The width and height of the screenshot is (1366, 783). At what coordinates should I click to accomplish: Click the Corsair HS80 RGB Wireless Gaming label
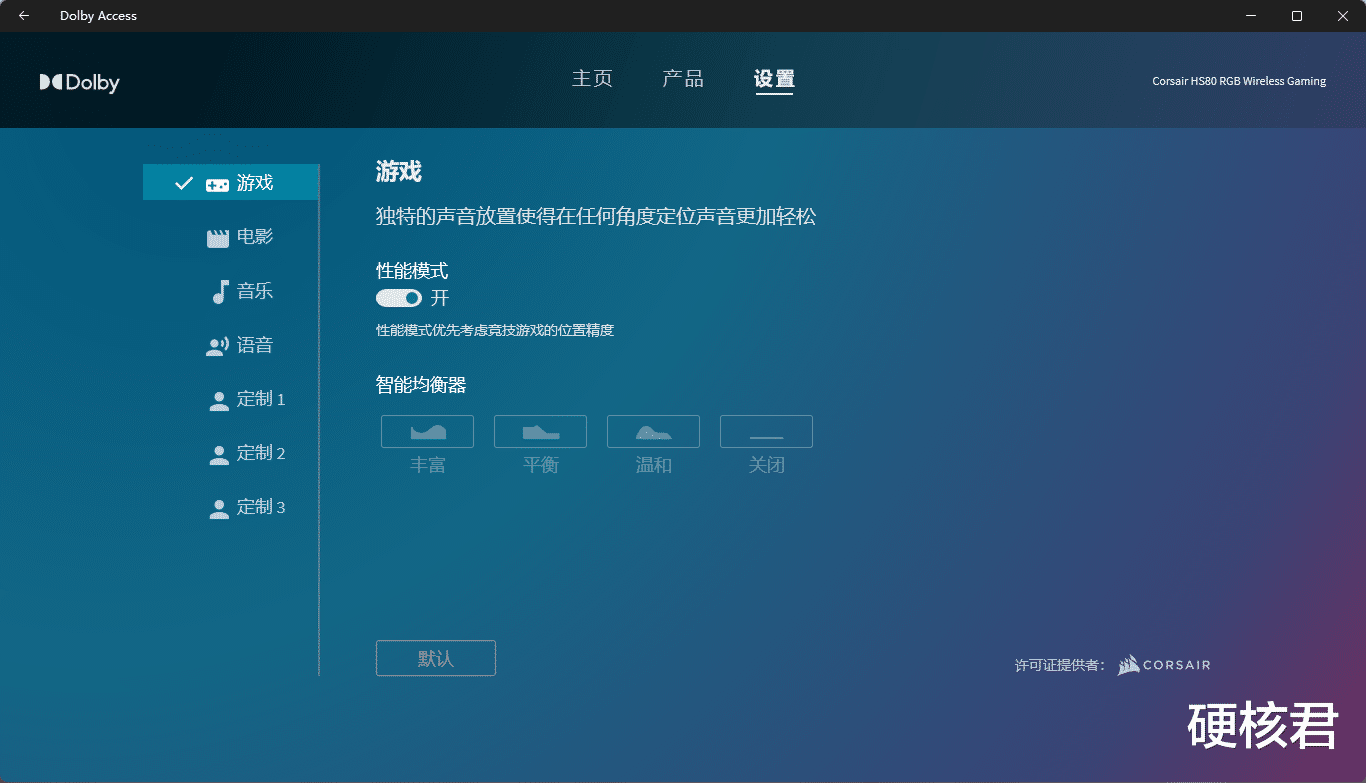[x=1239, y=81]
